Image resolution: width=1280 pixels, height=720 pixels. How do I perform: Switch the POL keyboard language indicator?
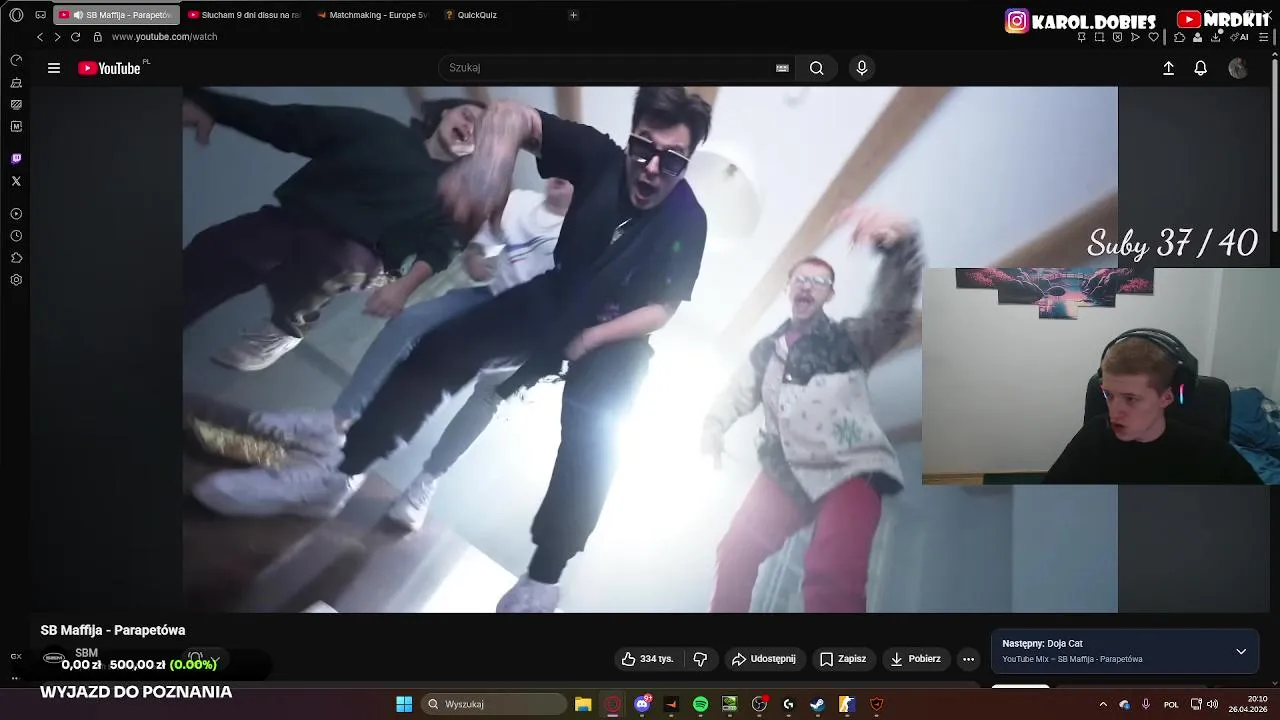[1171, 704]
